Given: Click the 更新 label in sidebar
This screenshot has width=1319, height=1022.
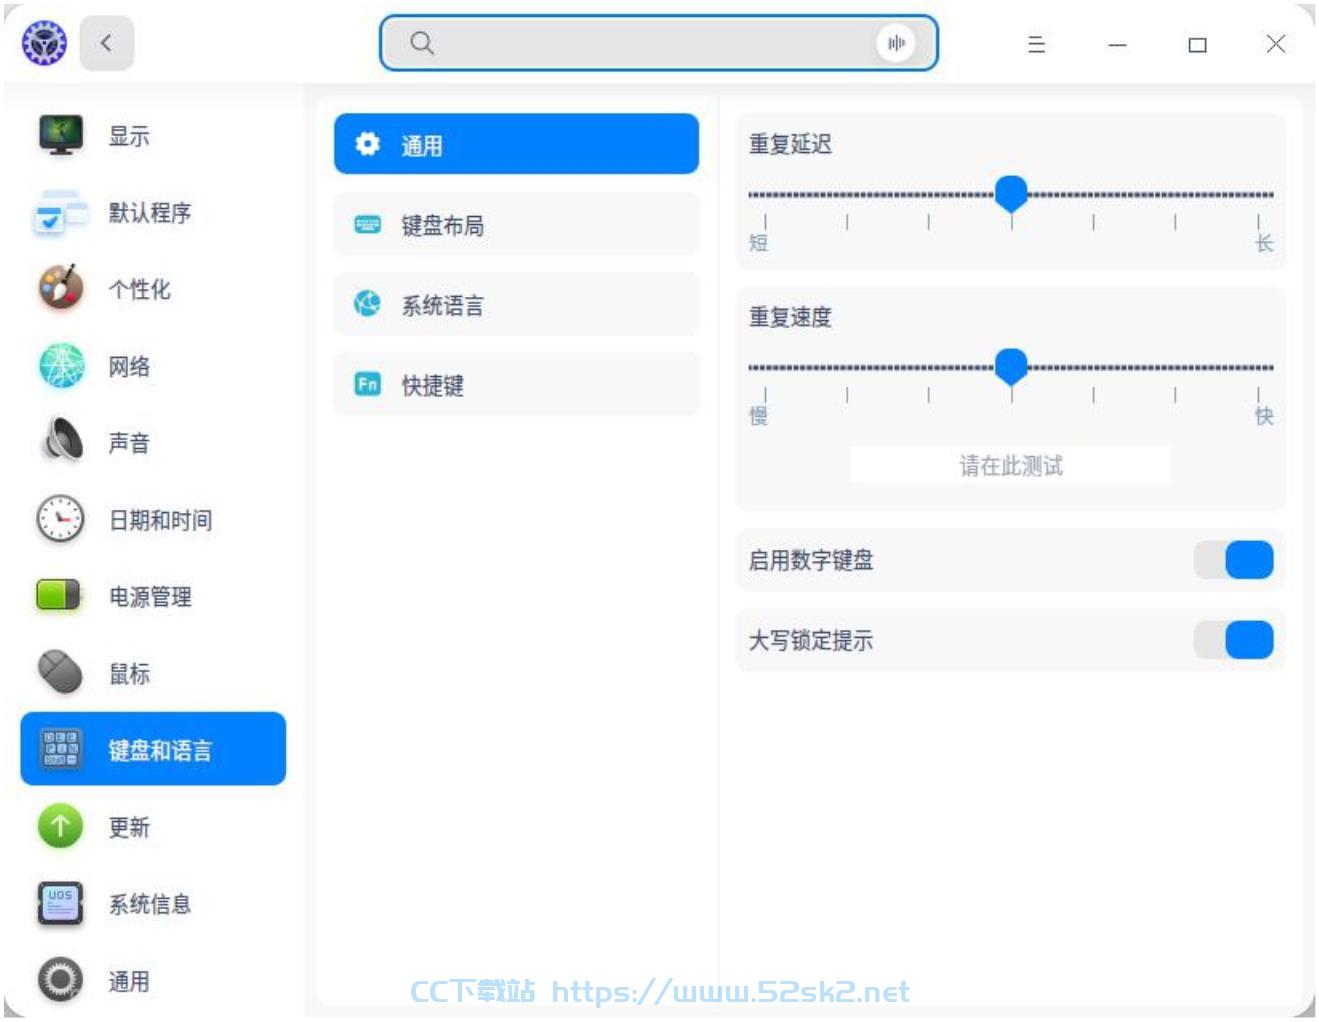Looking at the screenshot, I should point(129,827).
